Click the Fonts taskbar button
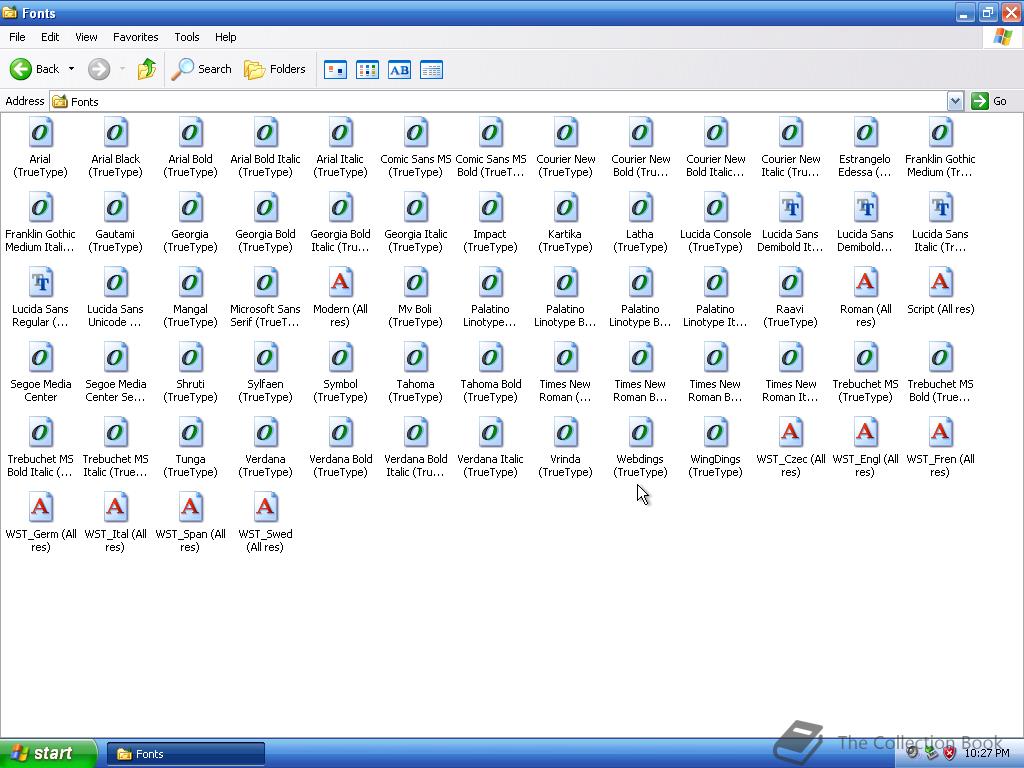This screenshot has height=768, width=1024. 185,754
